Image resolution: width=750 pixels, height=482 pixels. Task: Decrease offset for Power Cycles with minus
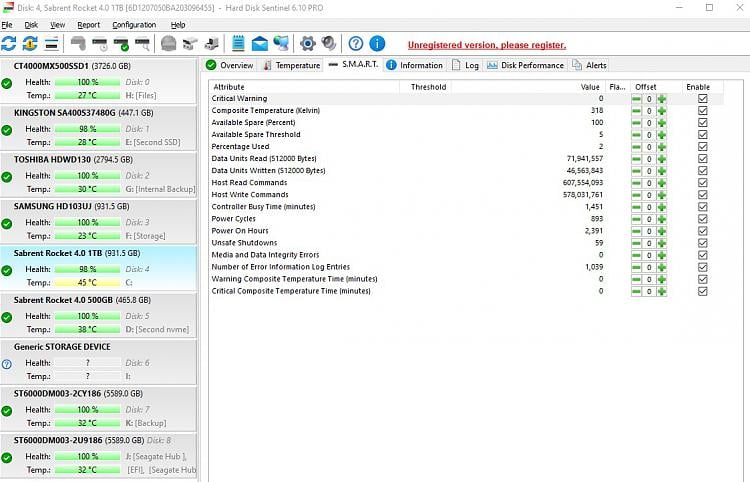(635, 219)
